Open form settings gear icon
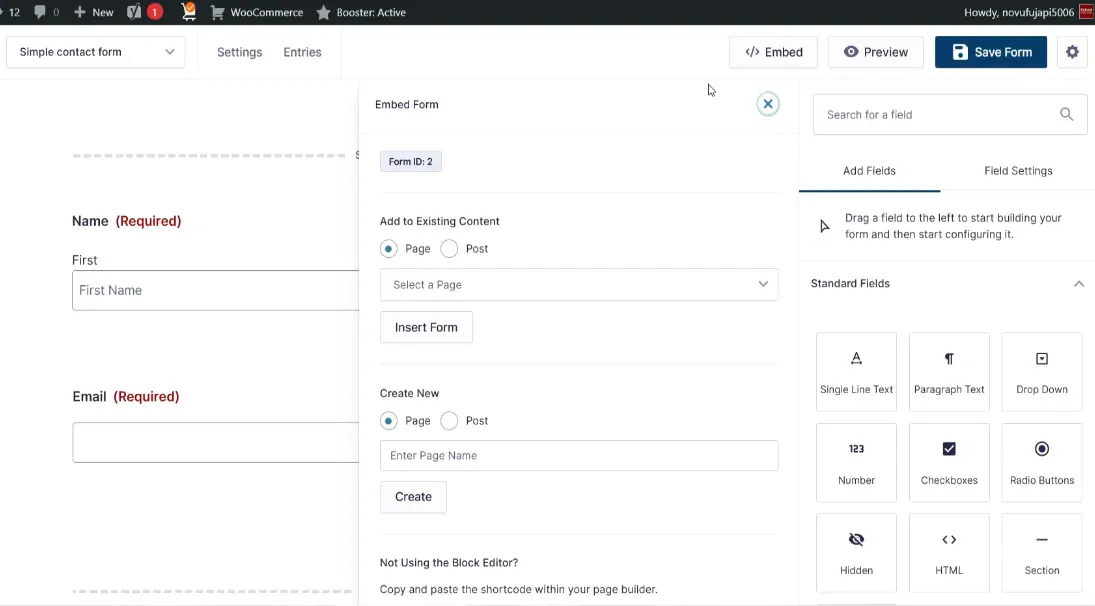Image resolution: width=1095 pixels, height=606 pixels. click(1072, 52)
